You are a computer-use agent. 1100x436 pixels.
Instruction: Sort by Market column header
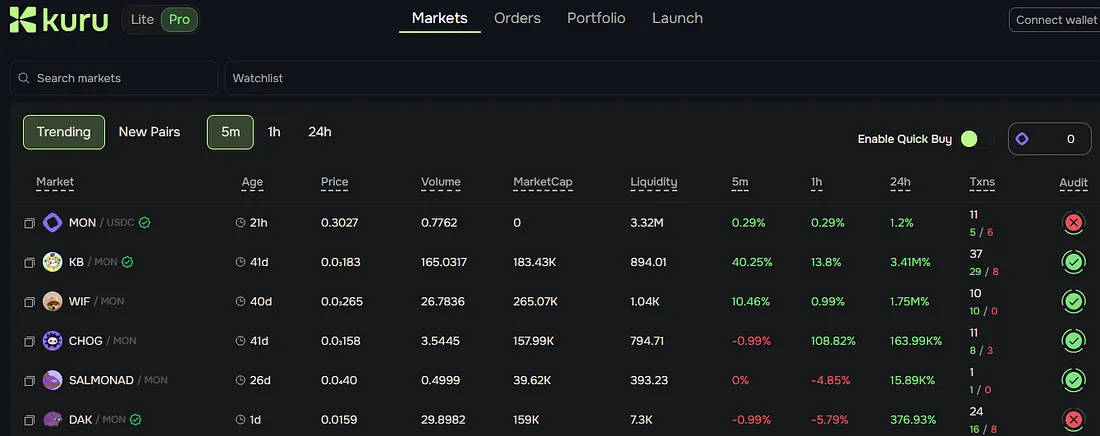(55, 182)
